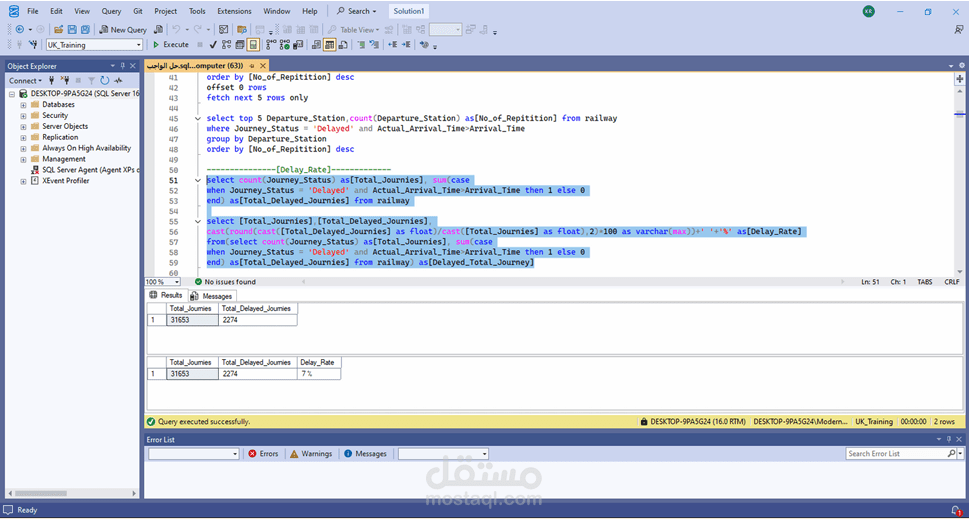Click Display Estimated Execution Plan icon
This screenshot has height=519, width=969.
click(226, 44)
